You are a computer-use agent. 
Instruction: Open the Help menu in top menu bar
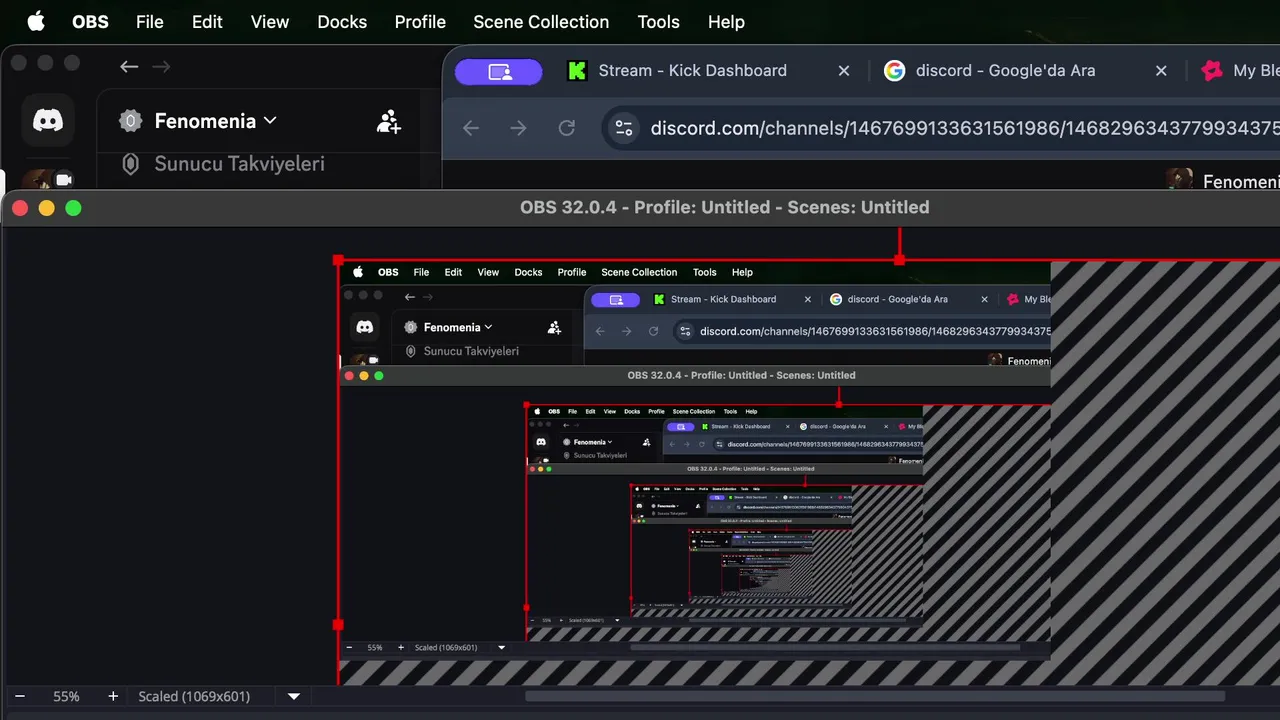pos(726,22)
